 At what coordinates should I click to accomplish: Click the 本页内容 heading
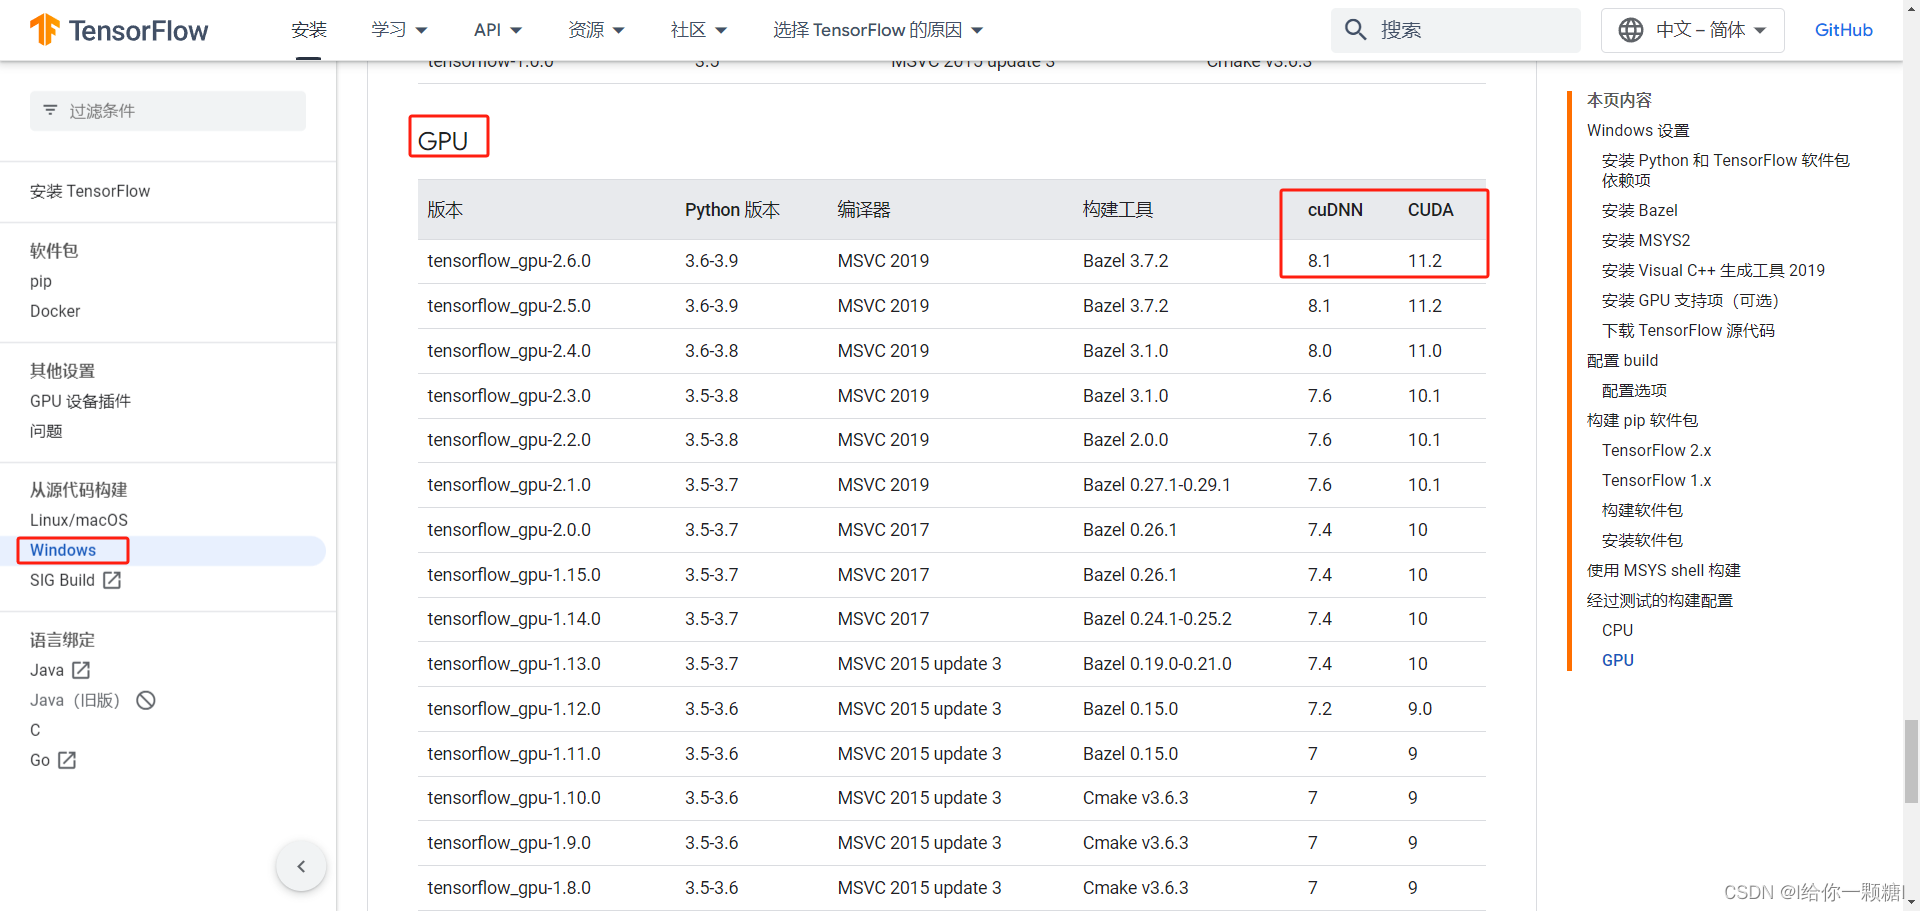[1619, 100]
